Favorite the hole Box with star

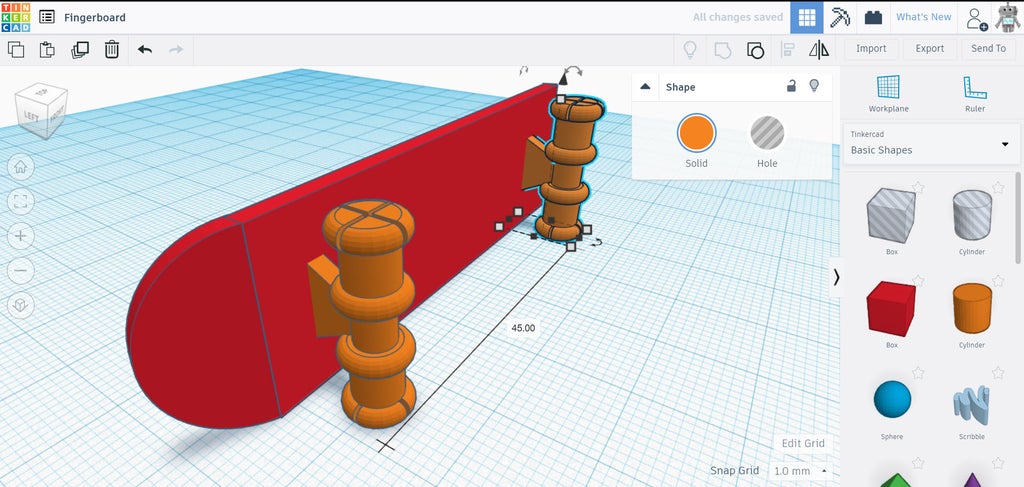pyautogui.click(x=918, y=188)
